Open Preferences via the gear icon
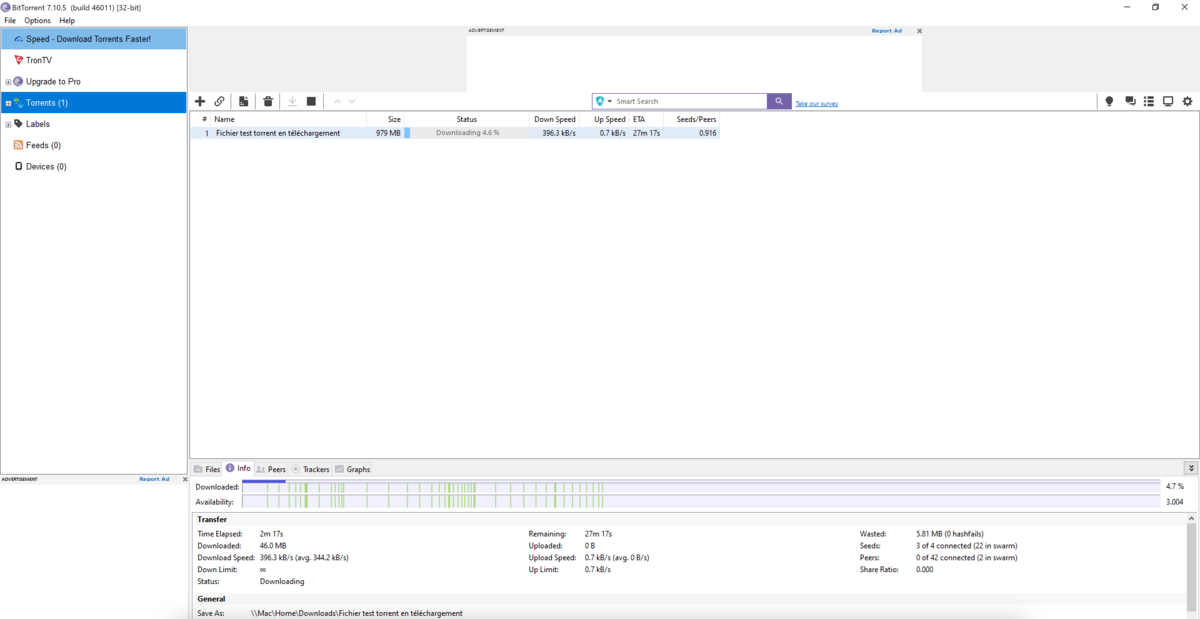Screen dimensions: 1200x619 click(1187, 101)
